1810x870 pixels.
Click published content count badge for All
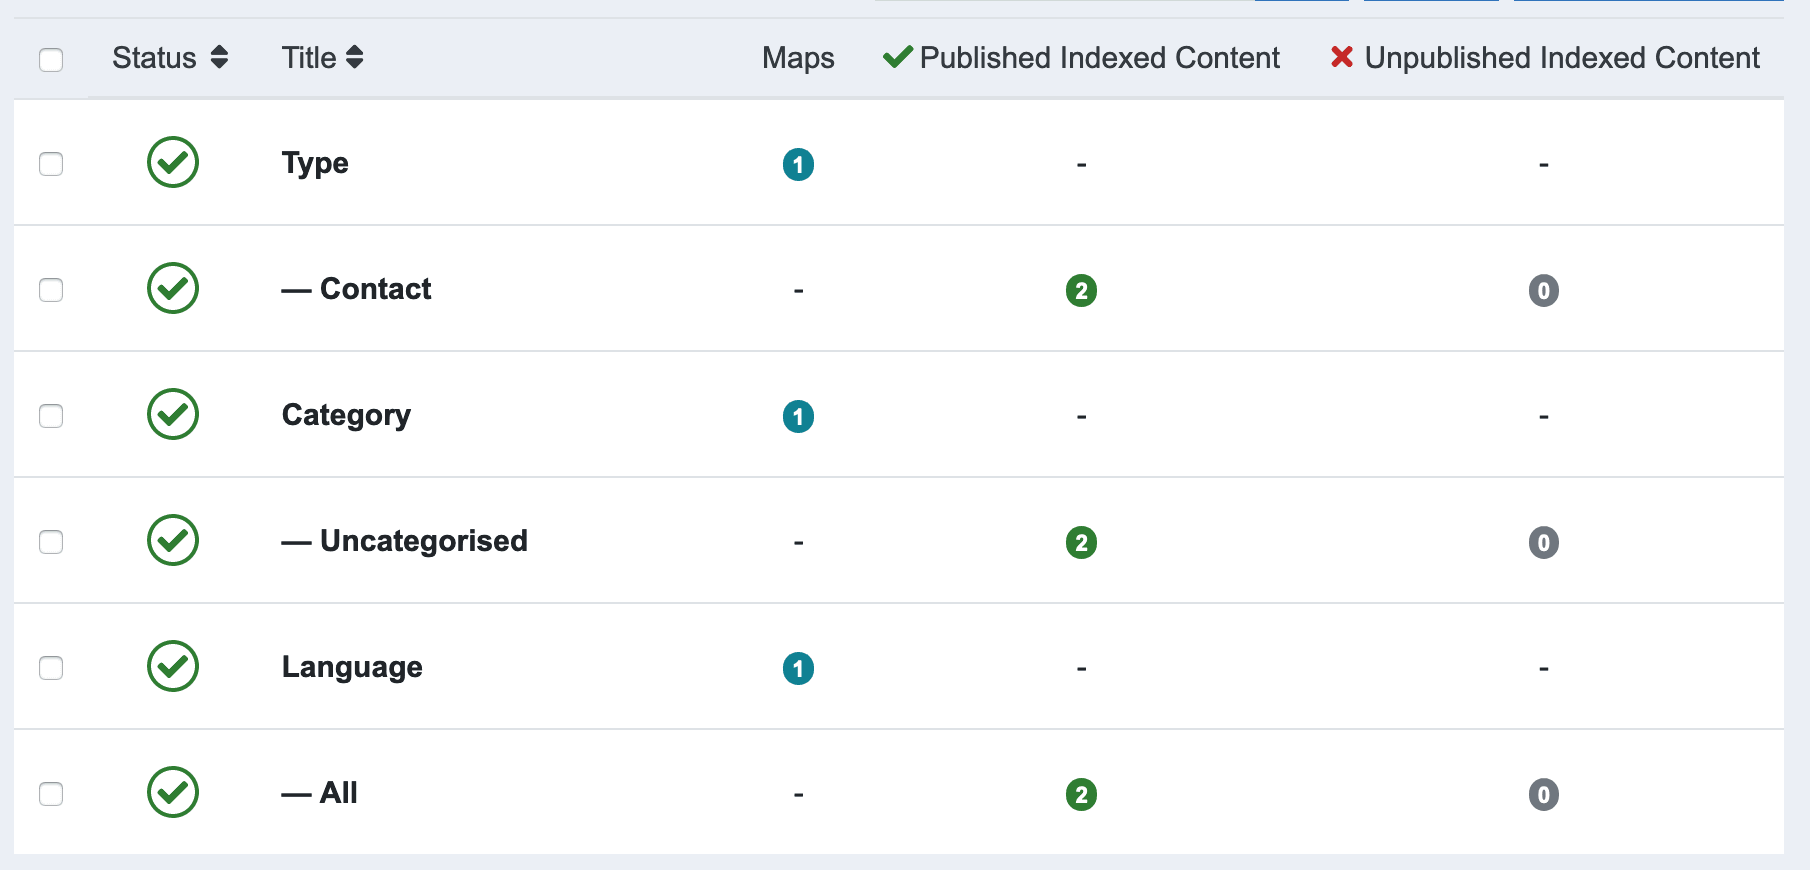pyautogui.click(x=1081, y=795)
